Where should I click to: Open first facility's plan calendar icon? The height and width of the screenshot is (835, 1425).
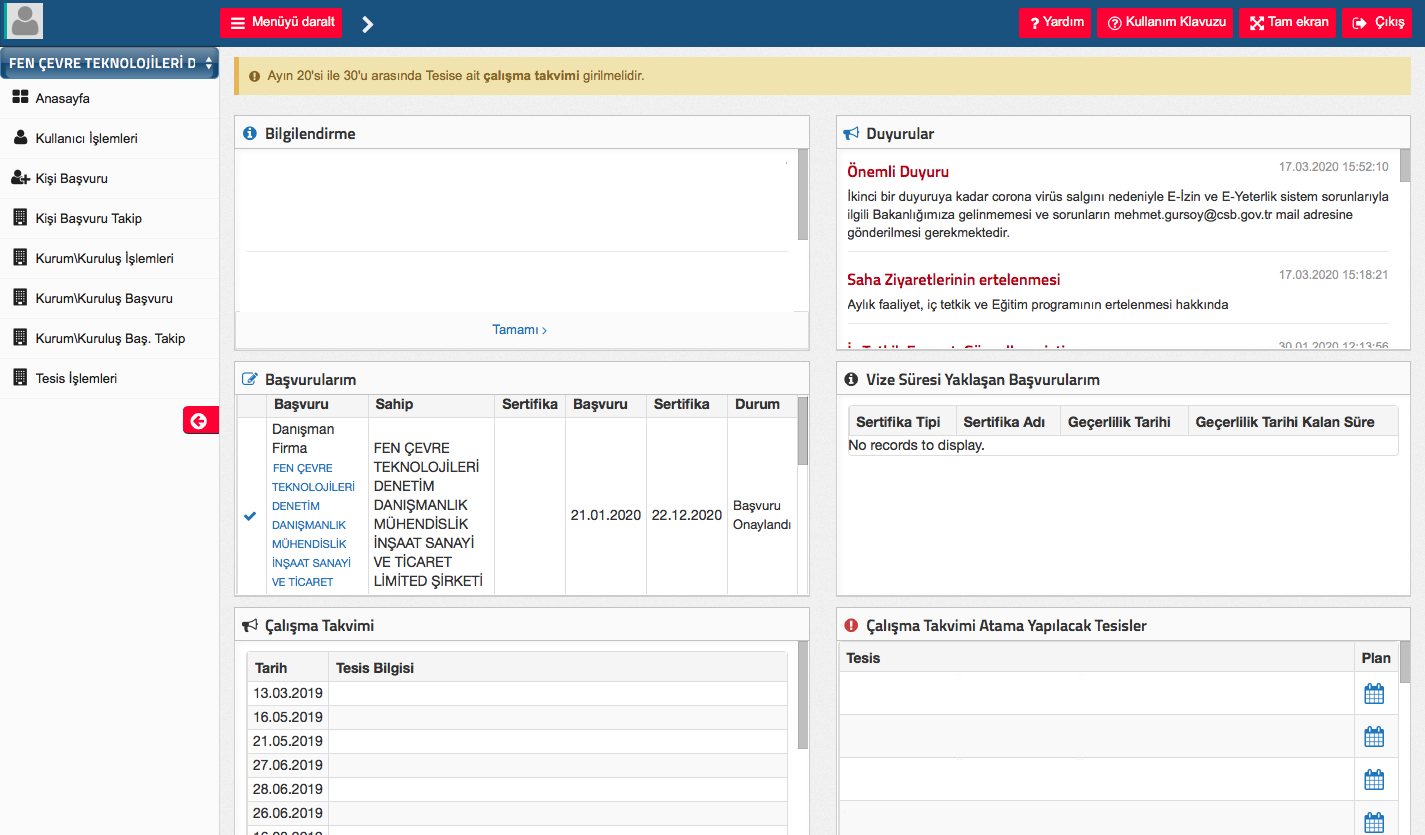1374,693
